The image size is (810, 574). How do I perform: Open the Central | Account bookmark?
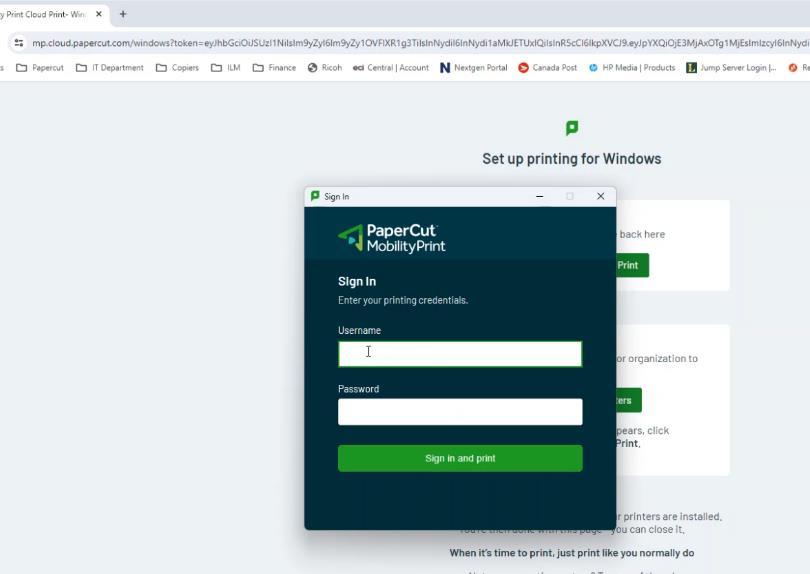pyautogui.click(x=391, y=68)
